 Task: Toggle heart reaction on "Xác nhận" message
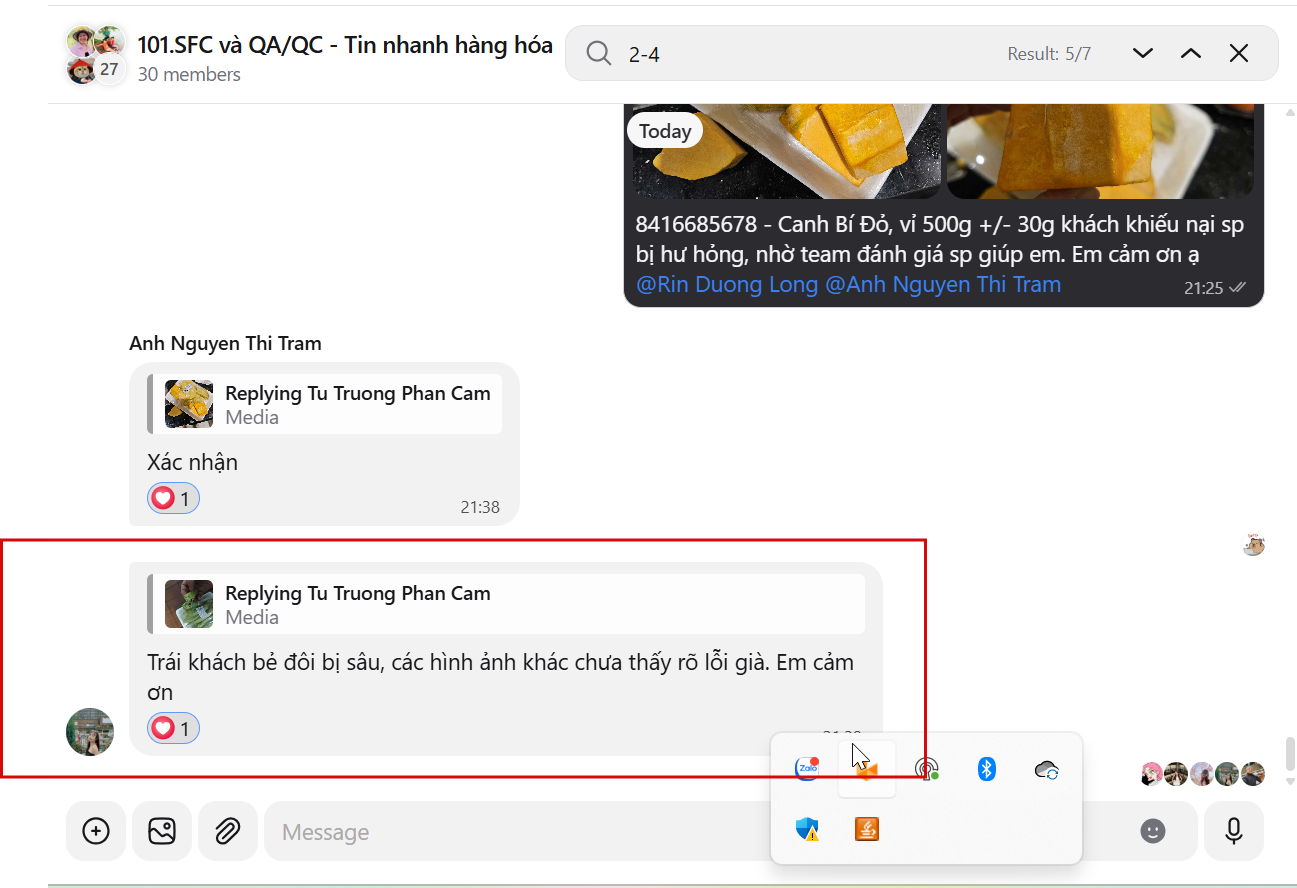(174, 498)
